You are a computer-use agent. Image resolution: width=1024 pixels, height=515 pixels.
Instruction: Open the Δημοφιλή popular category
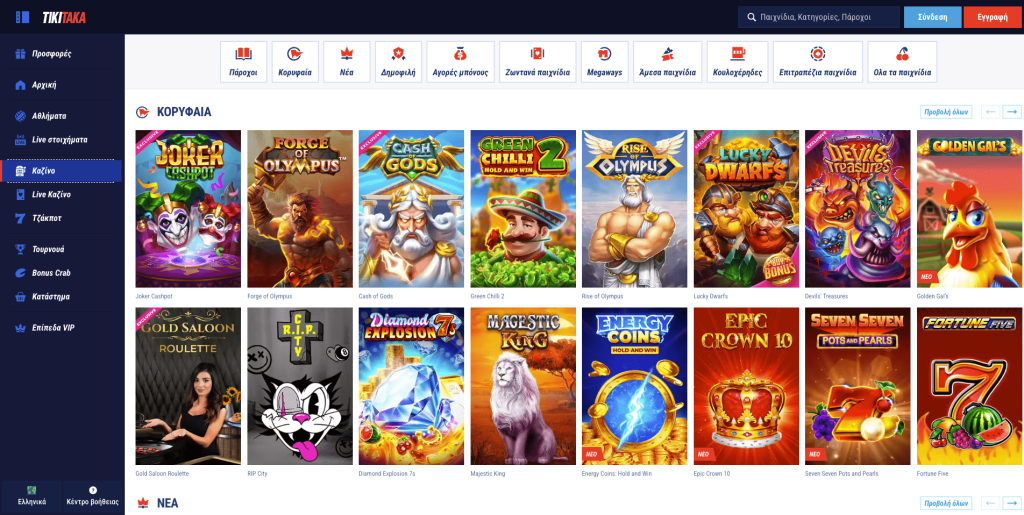point(398,62)
